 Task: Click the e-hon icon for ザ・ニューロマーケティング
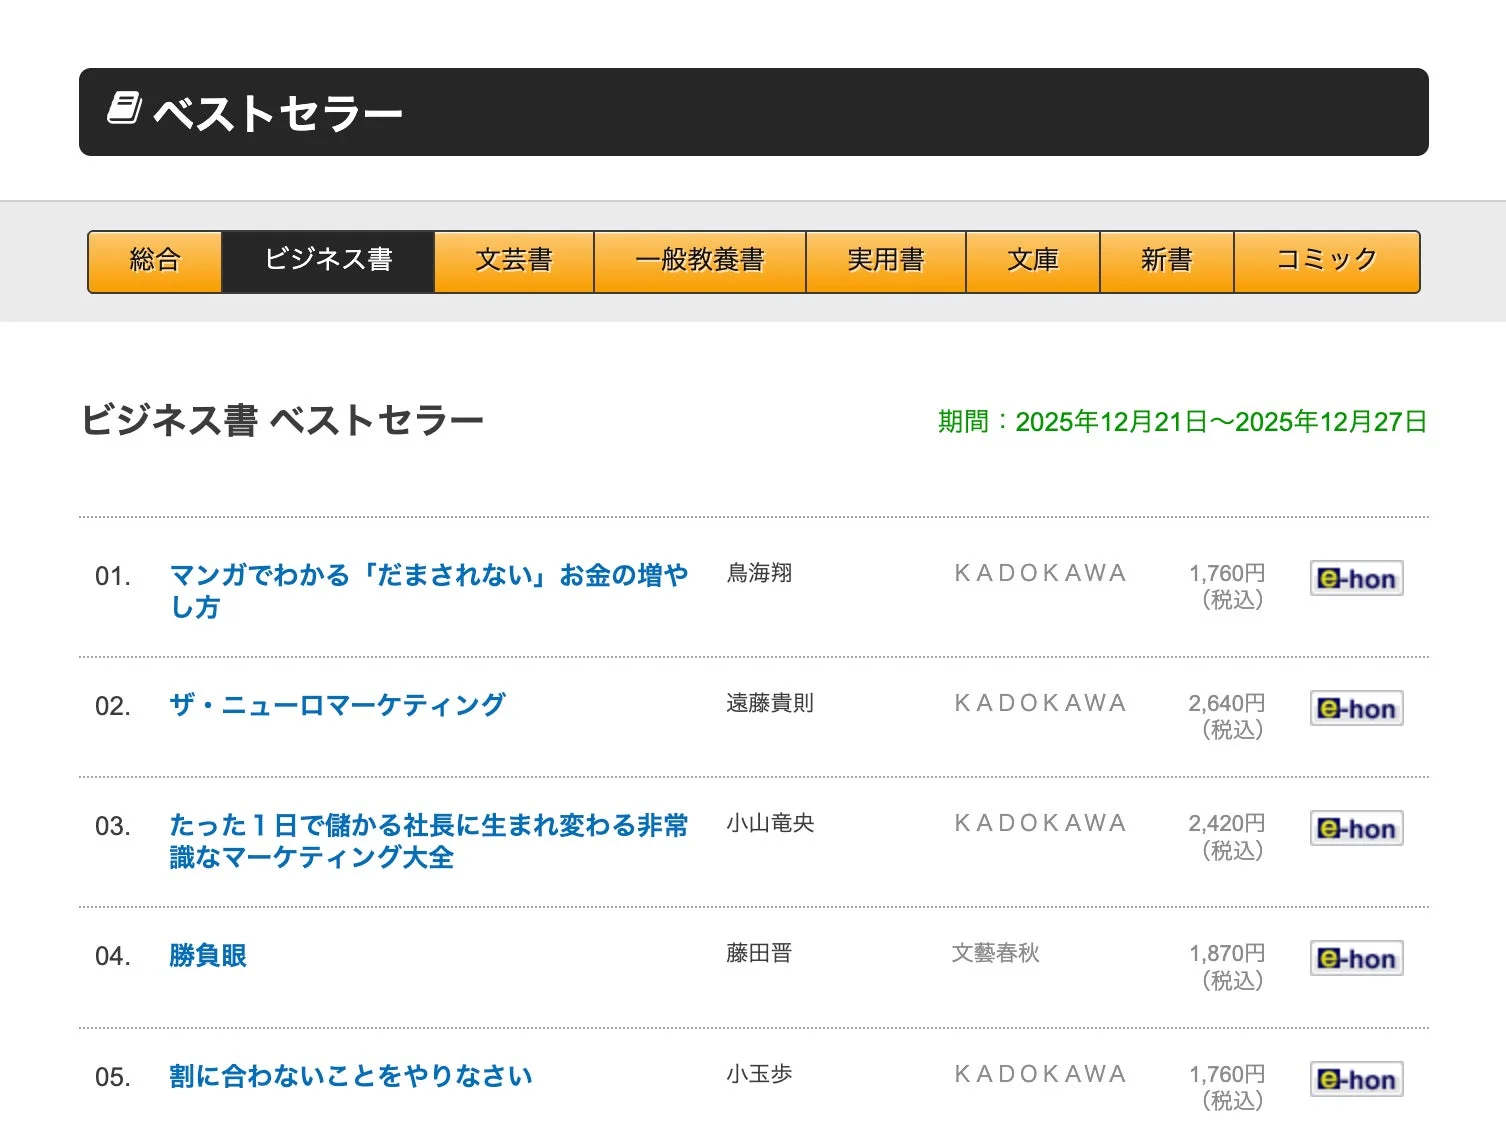tap(1356, 707)
